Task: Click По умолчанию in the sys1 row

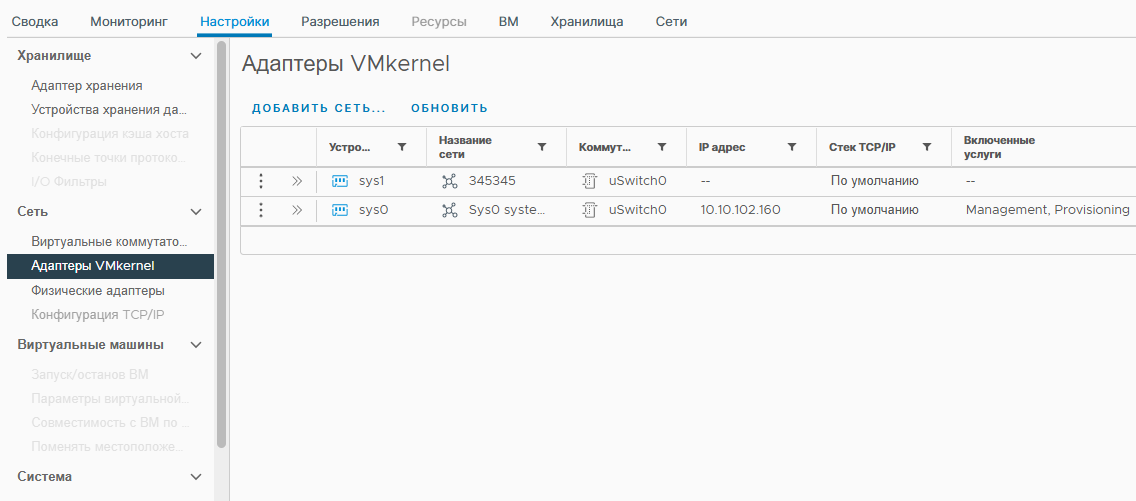Action: click(874, 181)
